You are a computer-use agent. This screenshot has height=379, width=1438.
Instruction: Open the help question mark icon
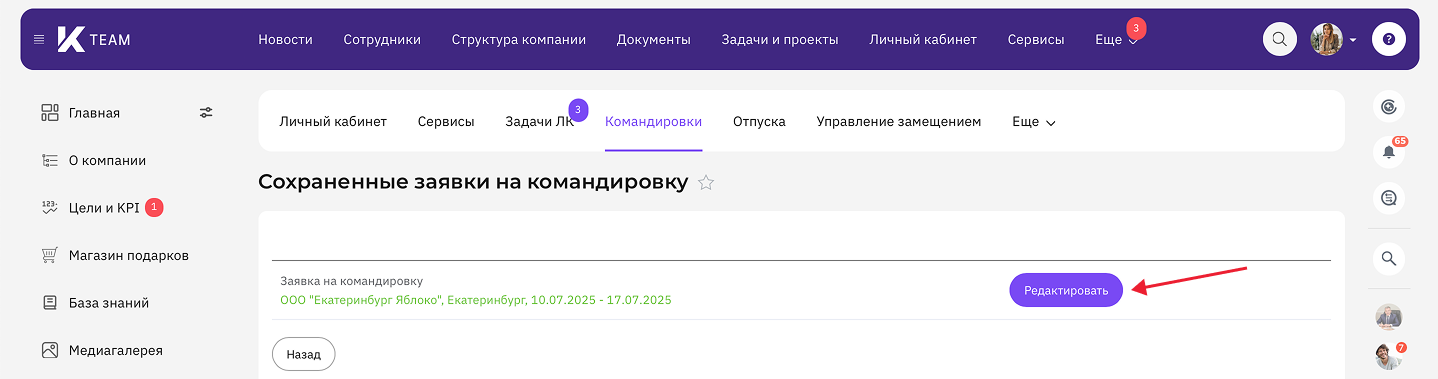pyautogui.click(x=1389, y=40)
